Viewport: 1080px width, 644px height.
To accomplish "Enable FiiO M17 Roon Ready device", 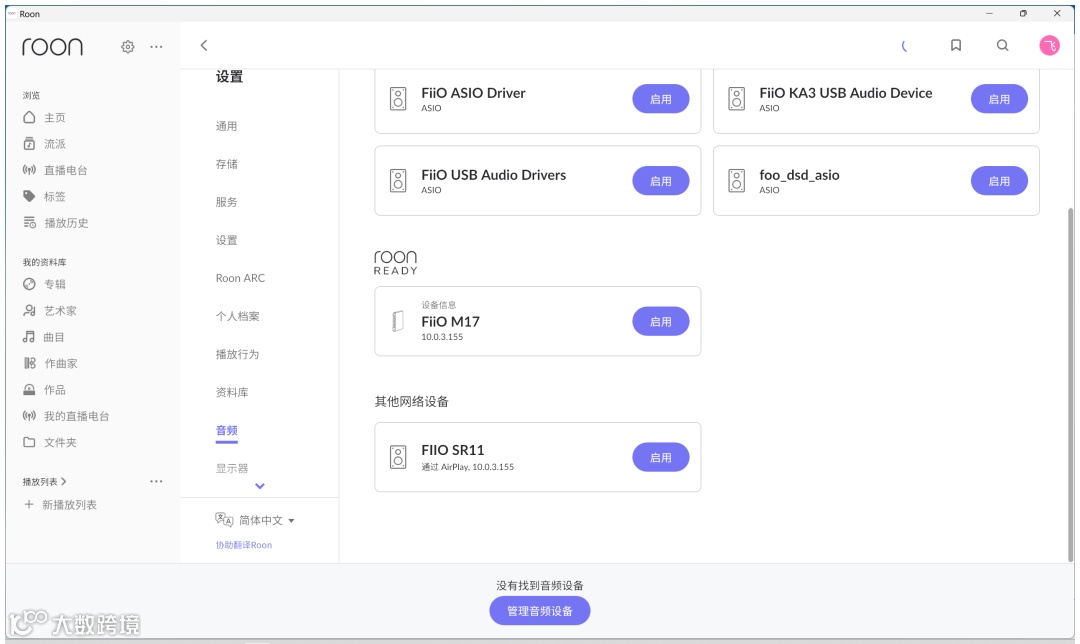I will [661, 322].
